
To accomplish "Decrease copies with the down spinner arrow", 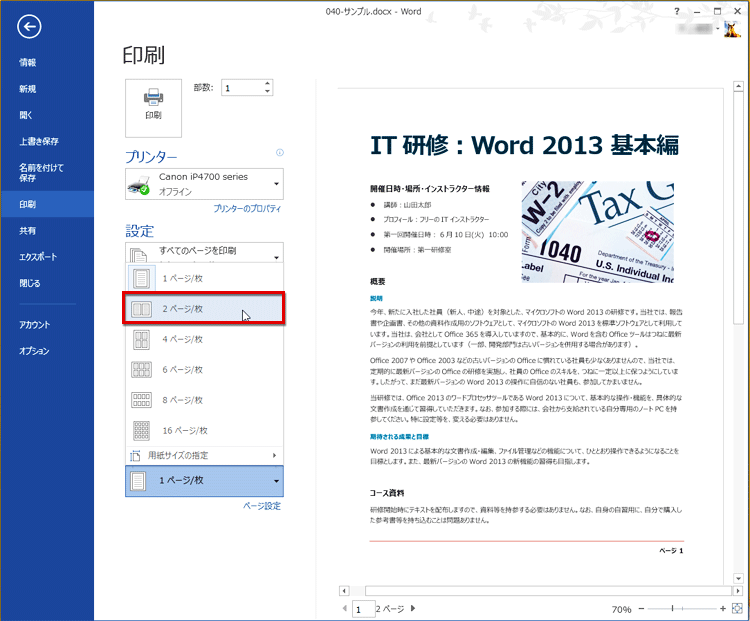I will (x=267, y=91).
